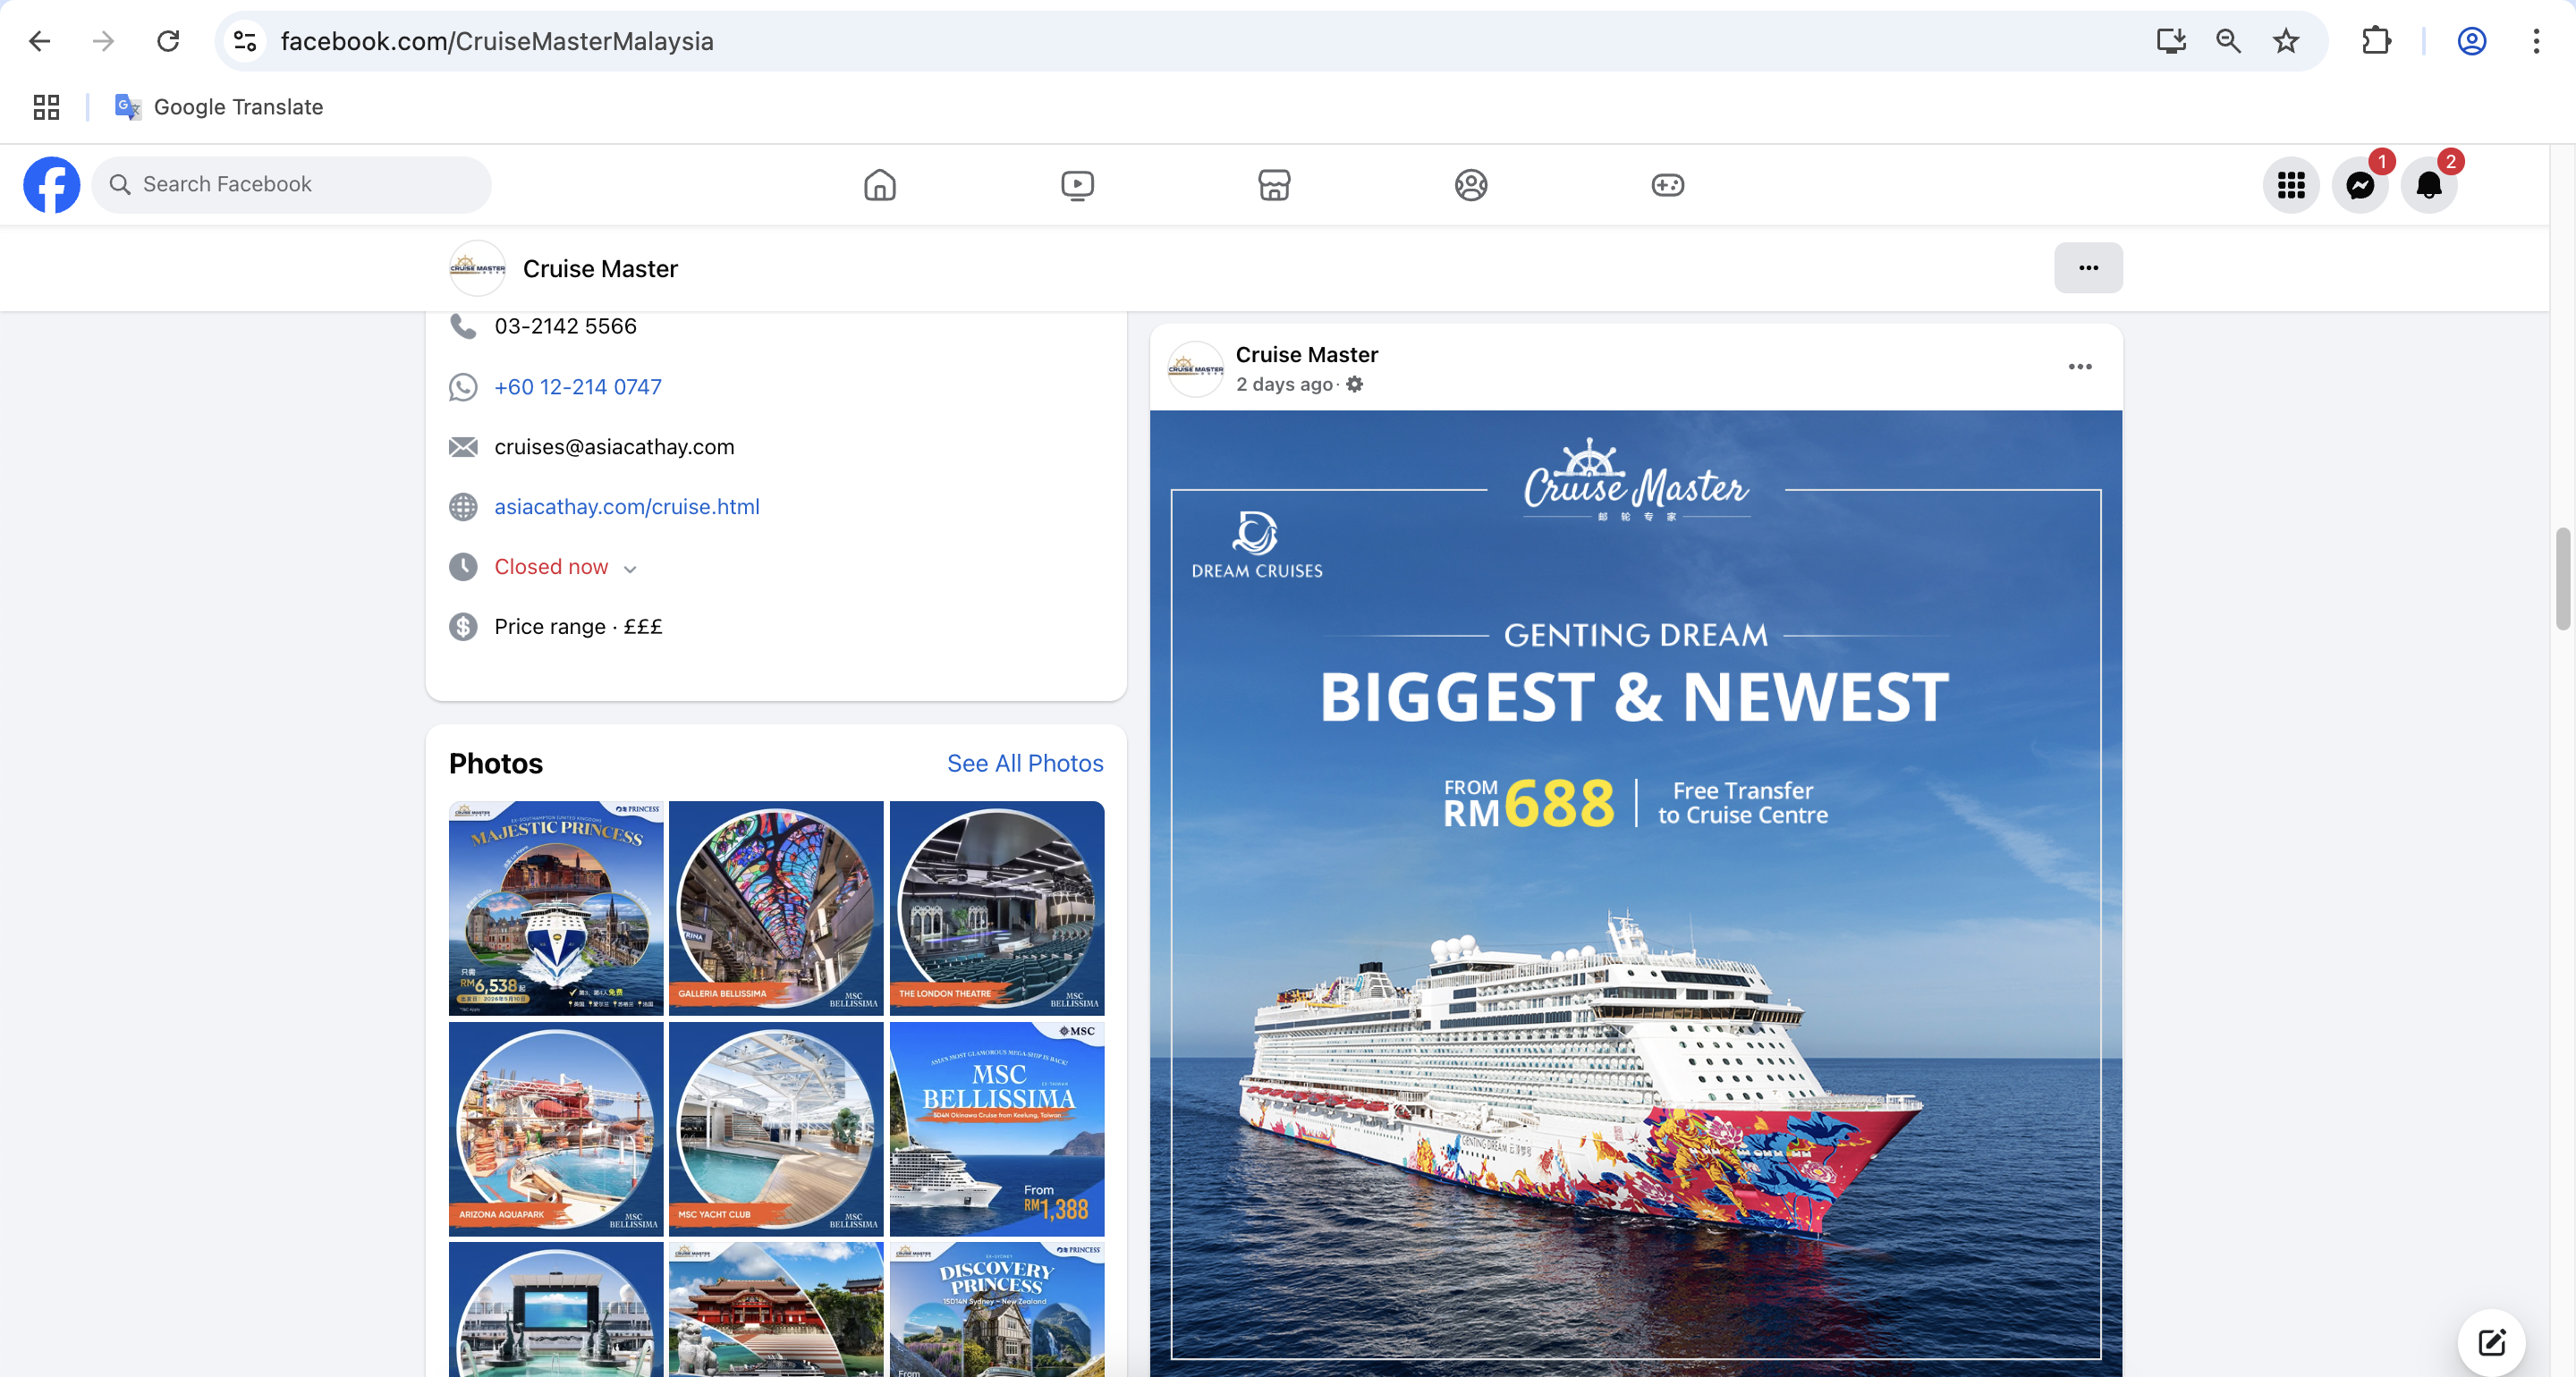Open the Genting Dream post image
The width and height of the screenshot is (2576, 1377).
(x=1636, y=893)
